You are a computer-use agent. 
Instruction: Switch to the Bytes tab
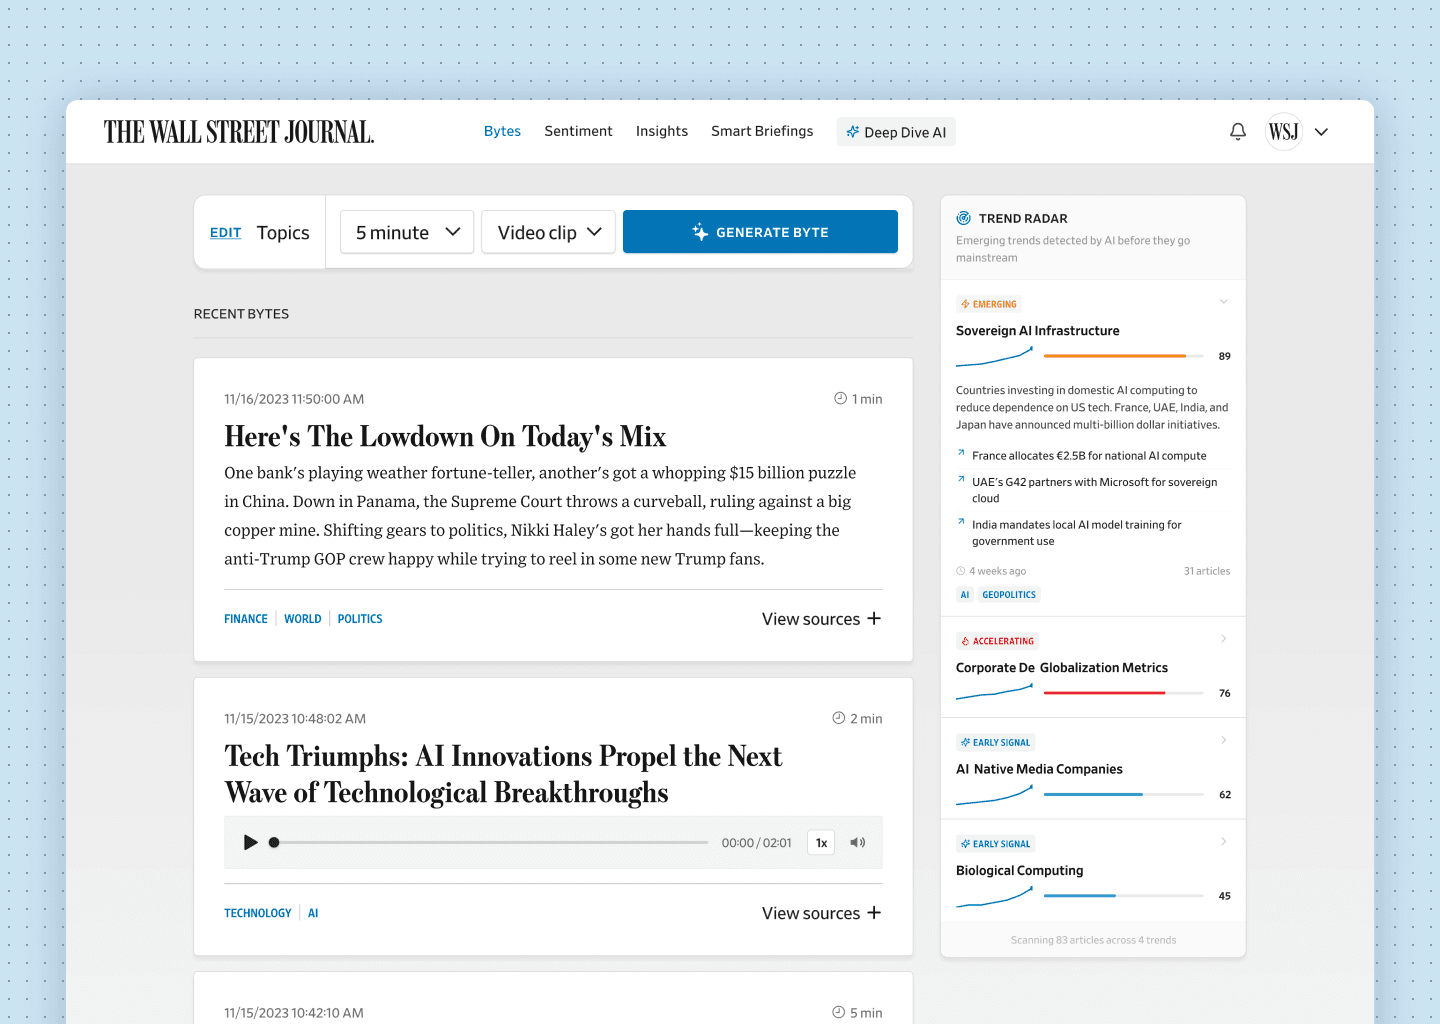(x=502, y=131)
